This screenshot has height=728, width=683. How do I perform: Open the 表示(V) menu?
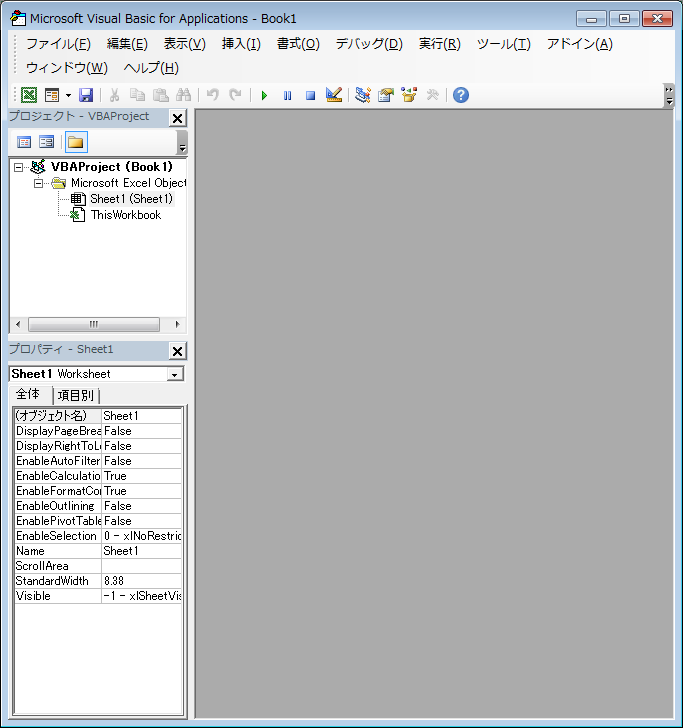(184, 44)
